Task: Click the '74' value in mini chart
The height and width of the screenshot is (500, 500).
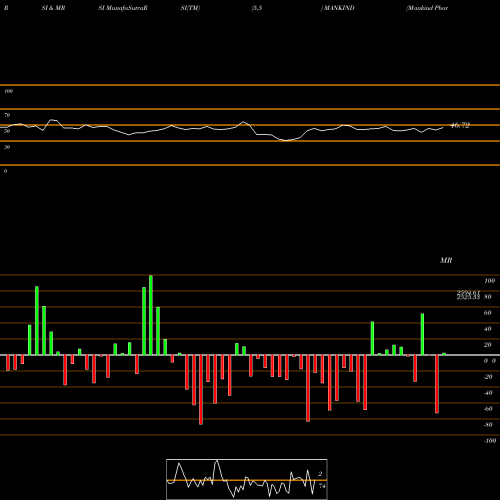Action: pyautogui.click(x=322, y=486)
